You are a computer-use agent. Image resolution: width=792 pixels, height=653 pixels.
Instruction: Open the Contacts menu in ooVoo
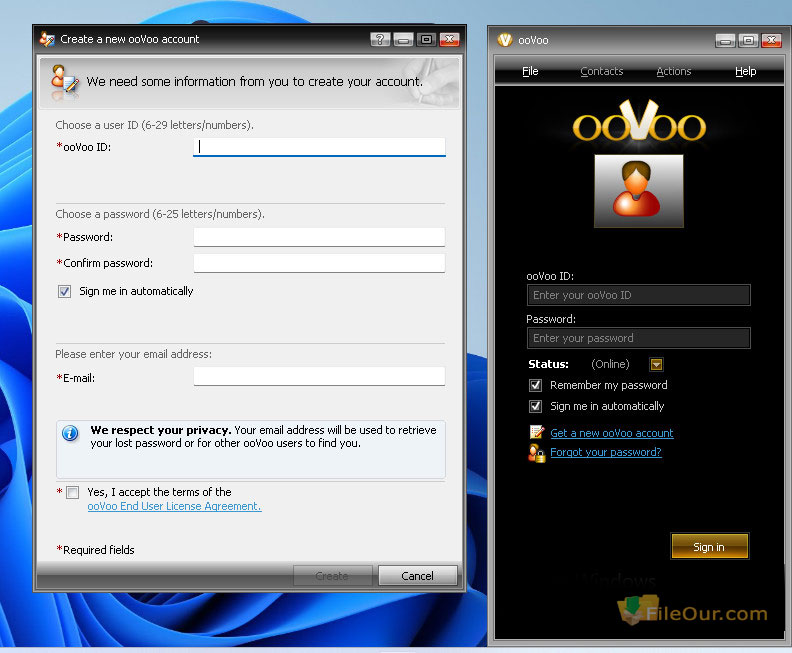(602, 71)
